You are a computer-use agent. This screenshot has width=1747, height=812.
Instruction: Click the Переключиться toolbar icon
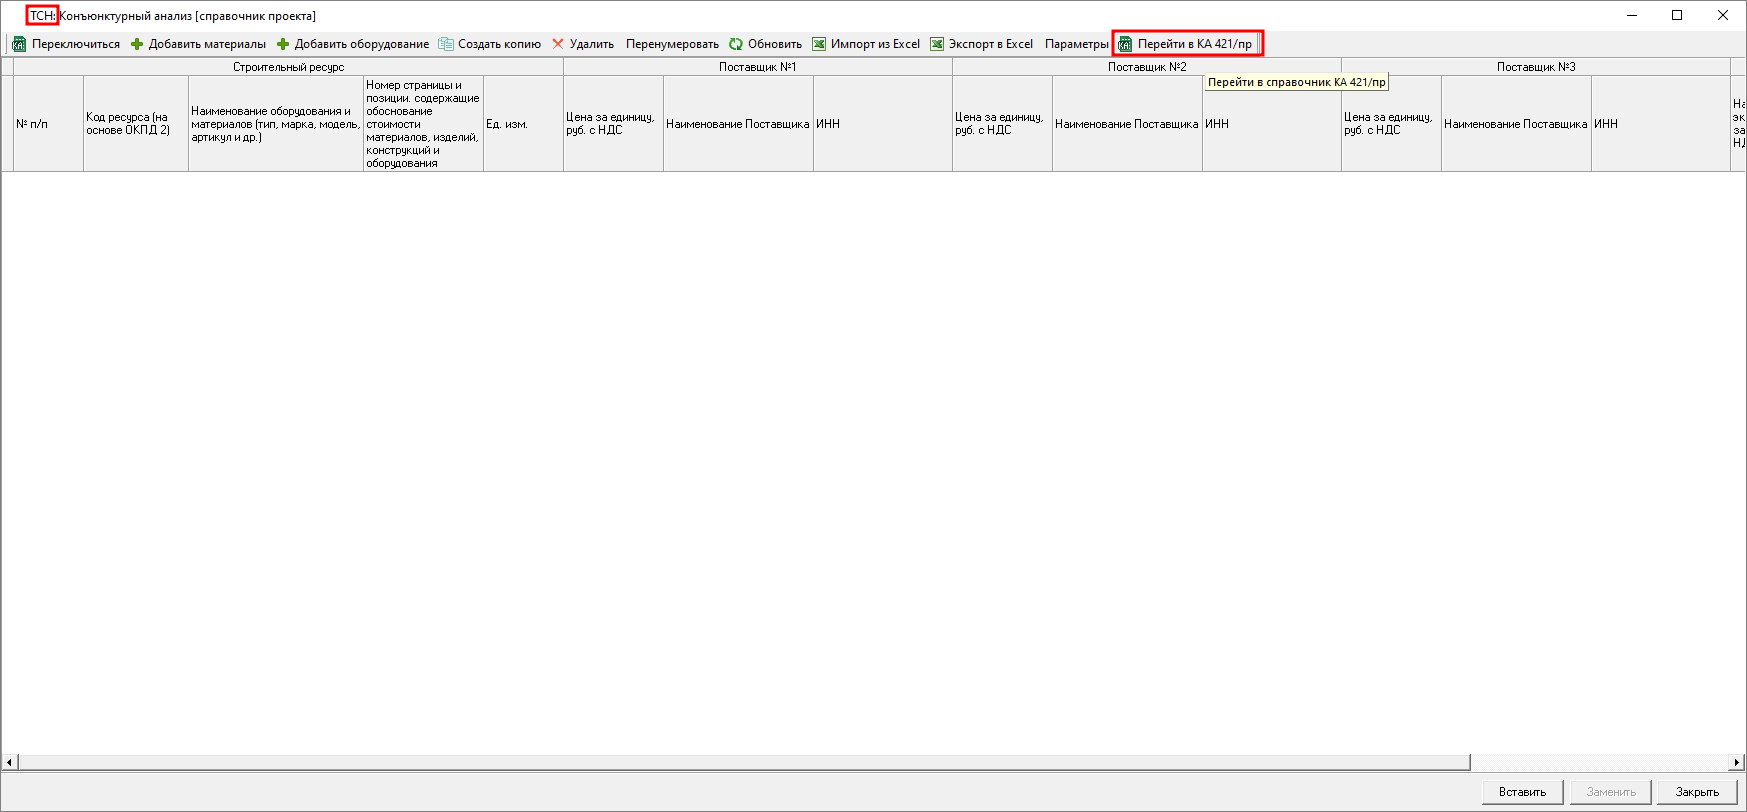(19, 44)
